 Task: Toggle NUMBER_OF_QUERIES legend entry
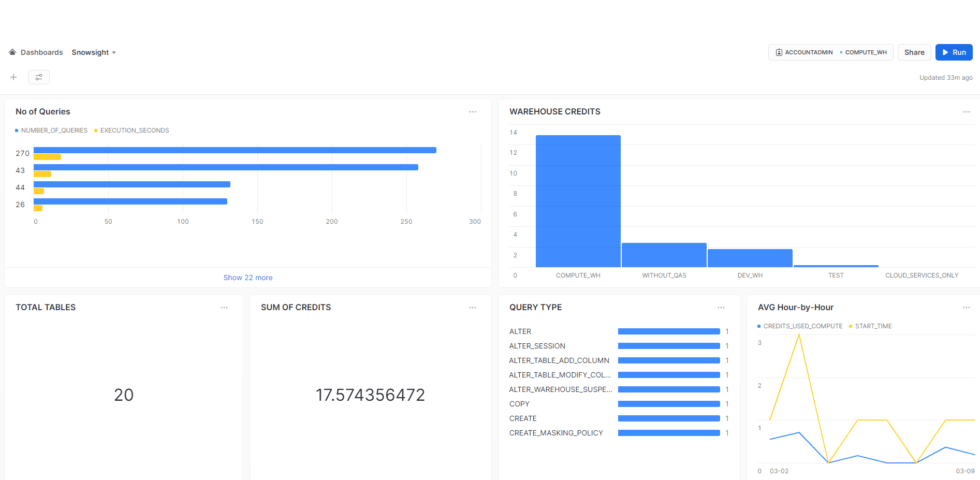[51, 131]
